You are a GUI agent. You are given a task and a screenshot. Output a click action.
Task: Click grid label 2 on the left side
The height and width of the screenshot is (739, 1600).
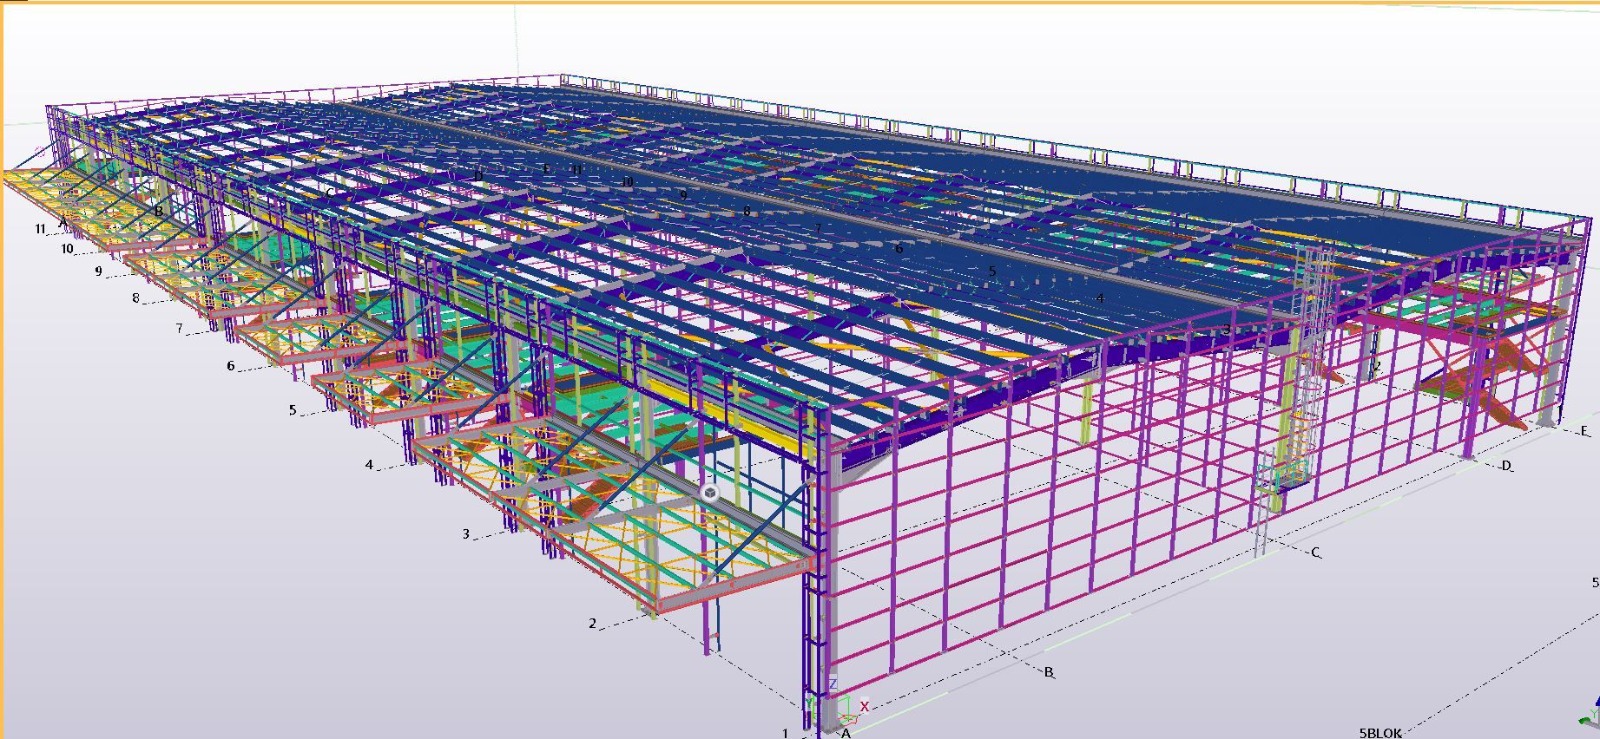tap(592, 623)
